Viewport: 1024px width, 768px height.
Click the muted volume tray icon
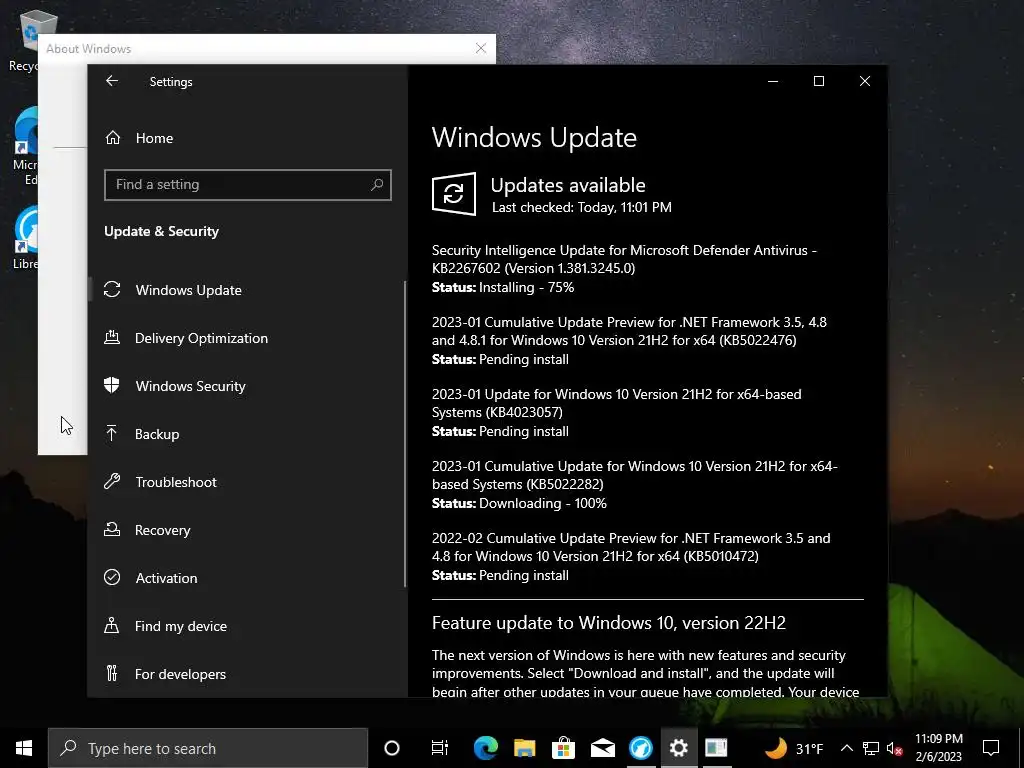894,748
